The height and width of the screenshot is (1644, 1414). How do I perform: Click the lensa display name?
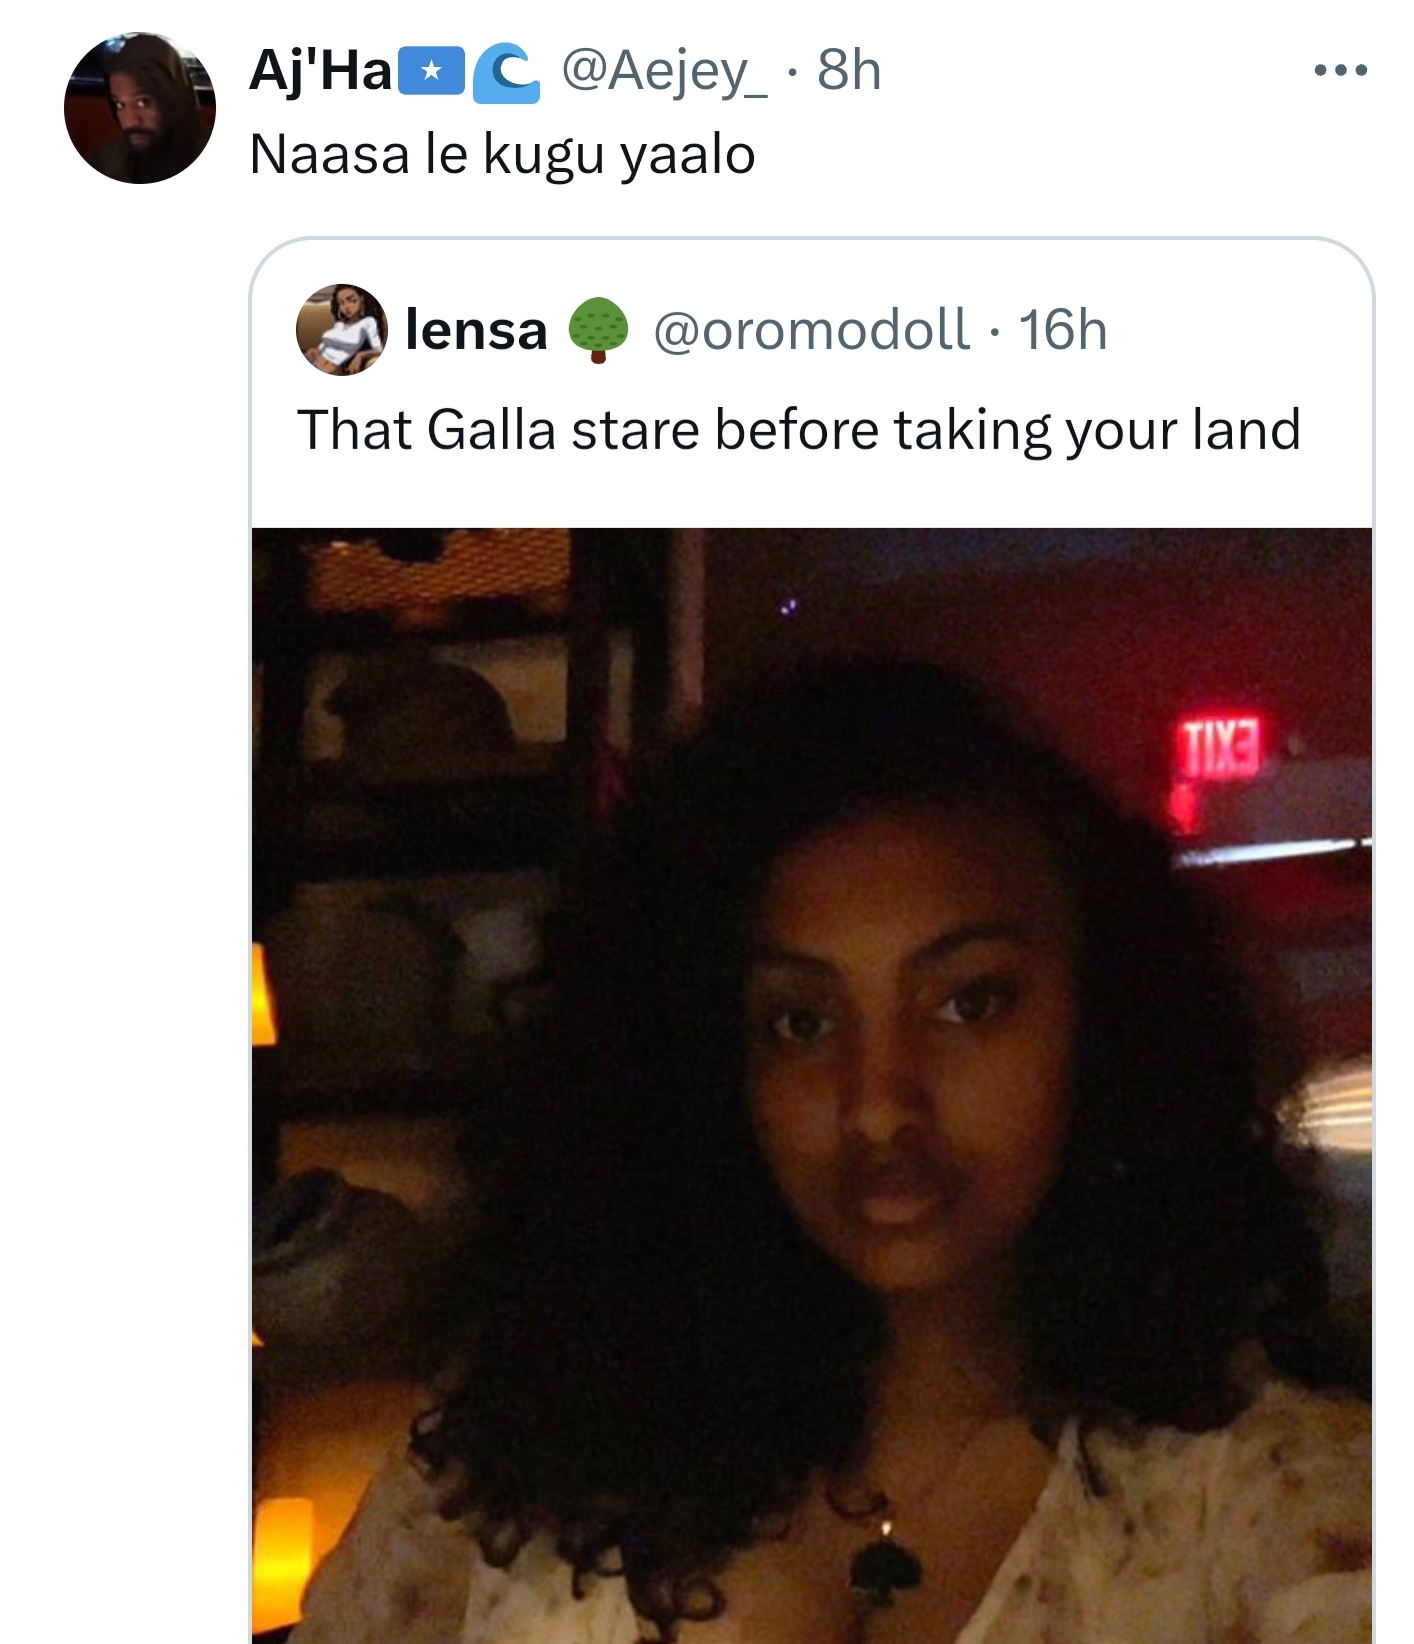476,330
